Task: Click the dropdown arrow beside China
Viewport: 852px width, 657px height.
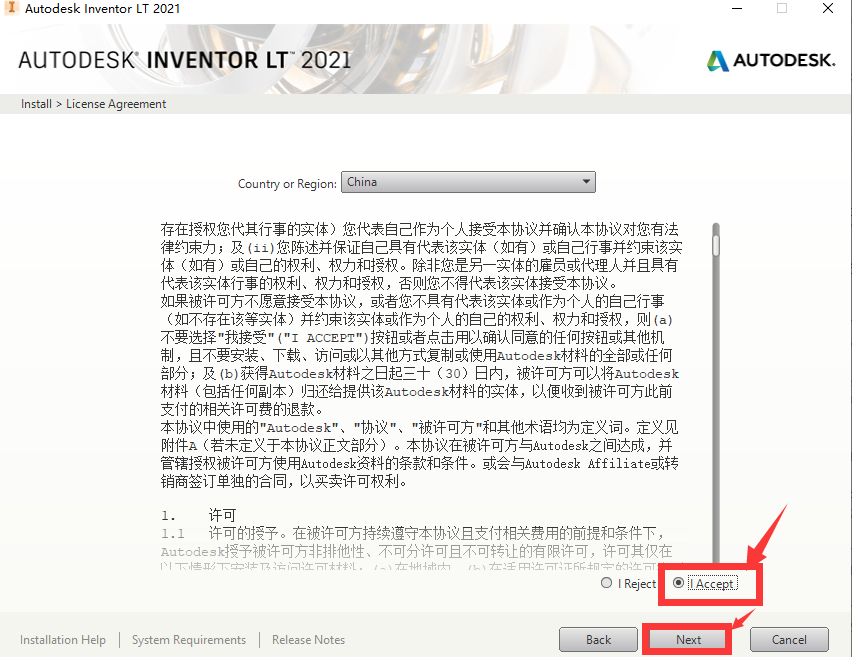Action: (x=586, y=182)
